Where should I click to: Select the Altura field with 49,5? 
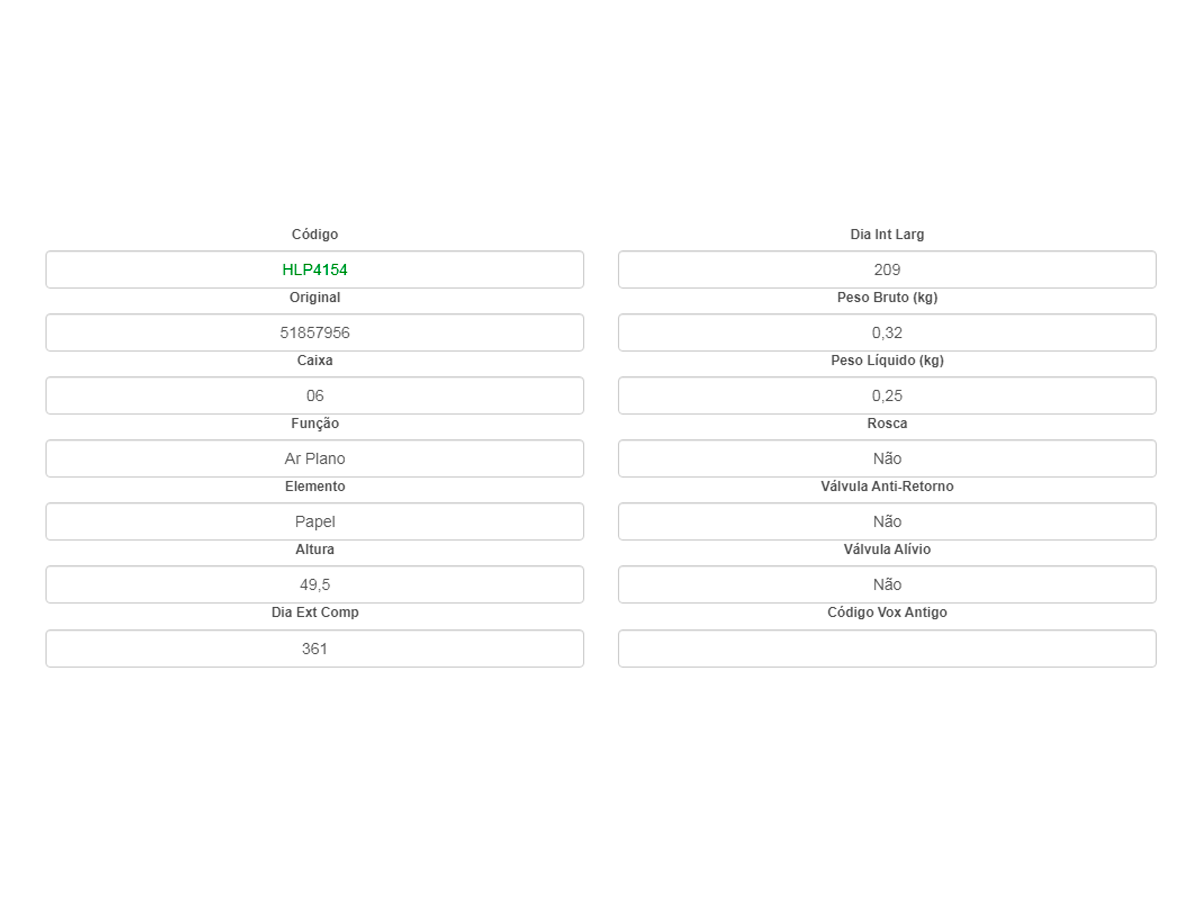click(315, 585)
